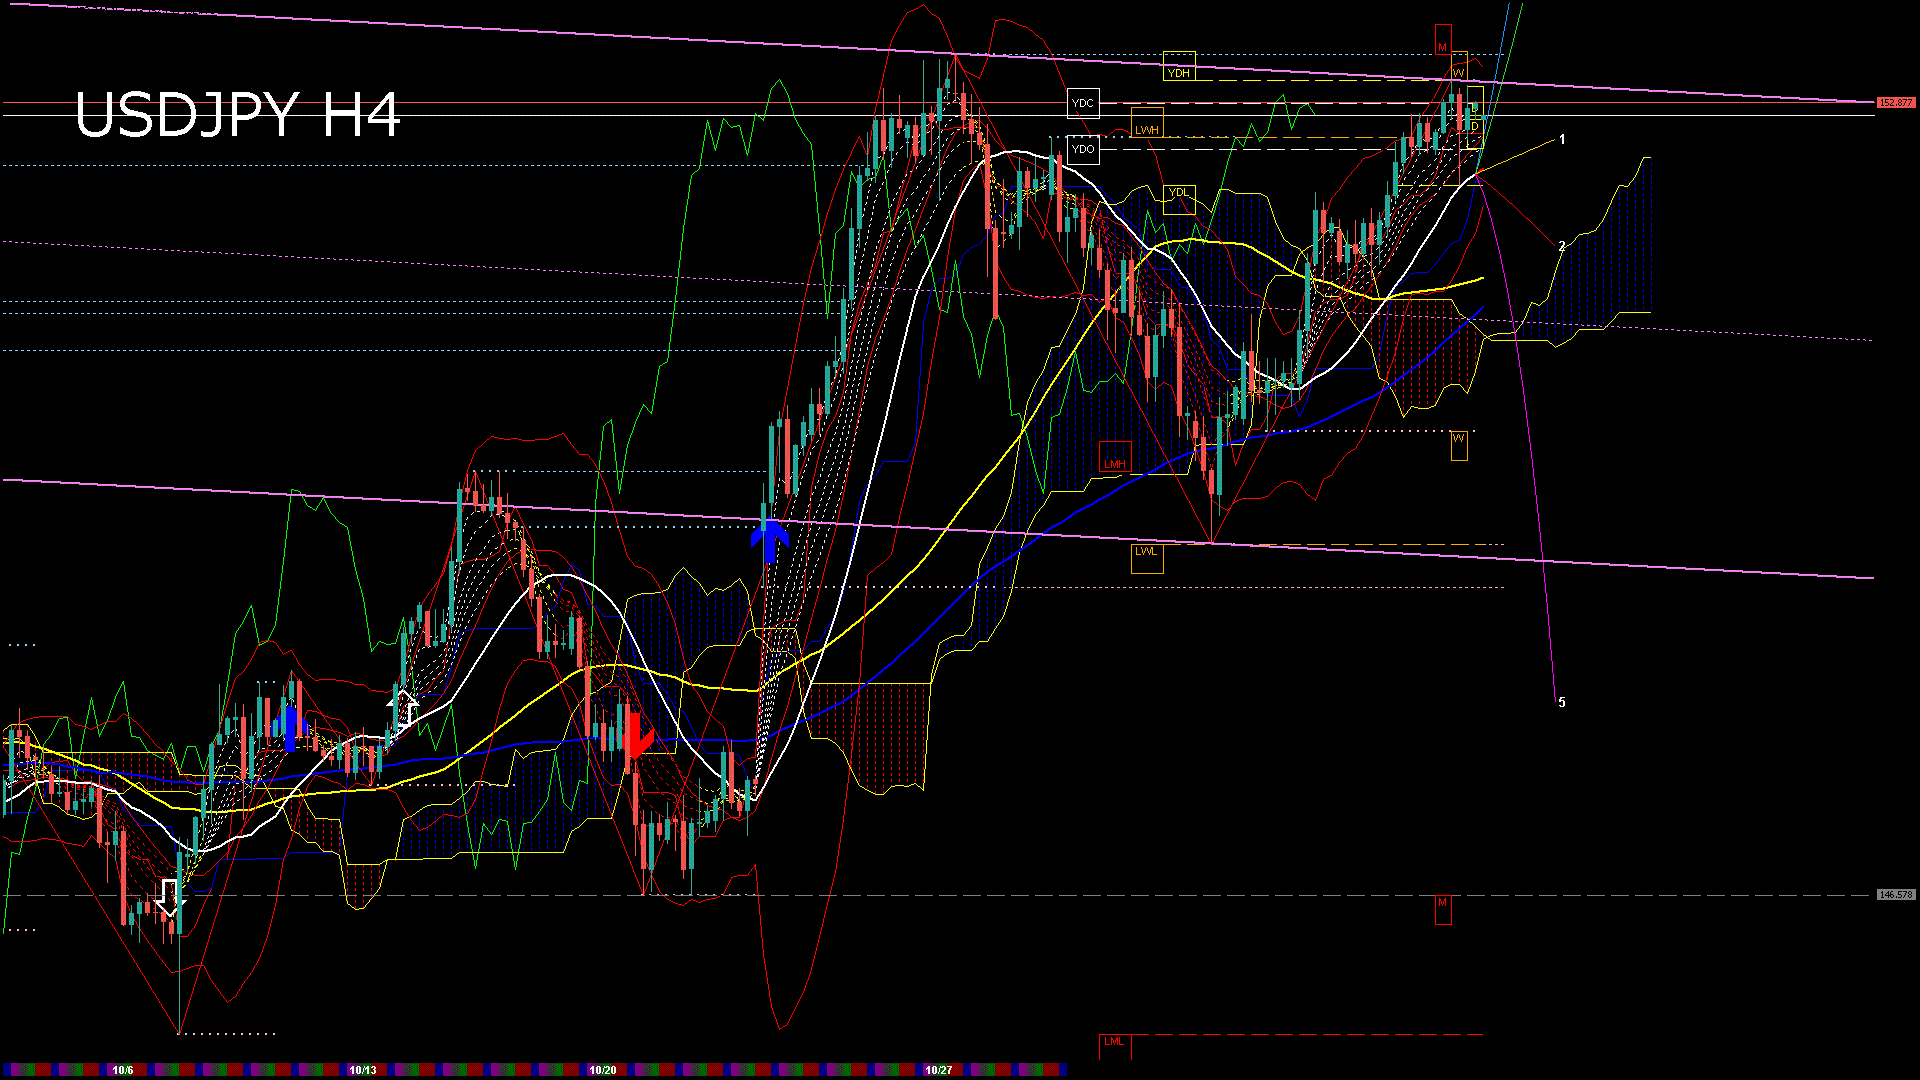Click the YDH yellow level label
This screenshot has width=1920, height=1080.
(1179, 72)
